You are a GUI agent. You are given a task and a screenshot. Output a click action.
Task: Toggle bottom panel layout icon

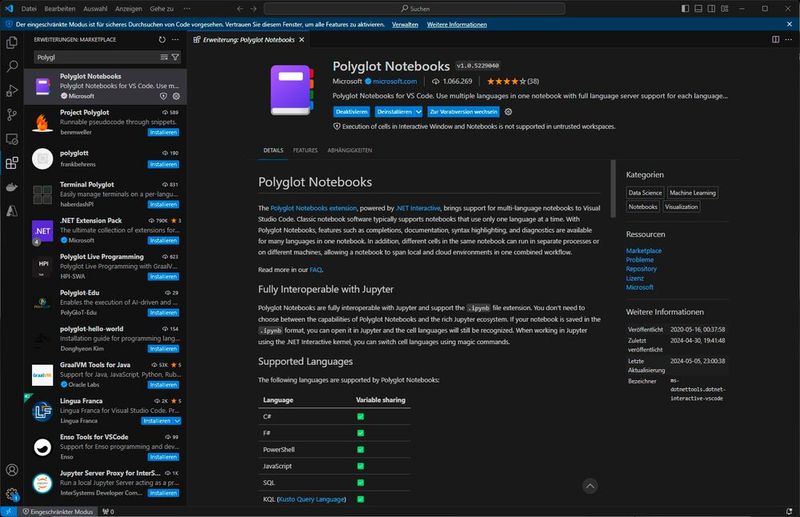coord(698,9)
